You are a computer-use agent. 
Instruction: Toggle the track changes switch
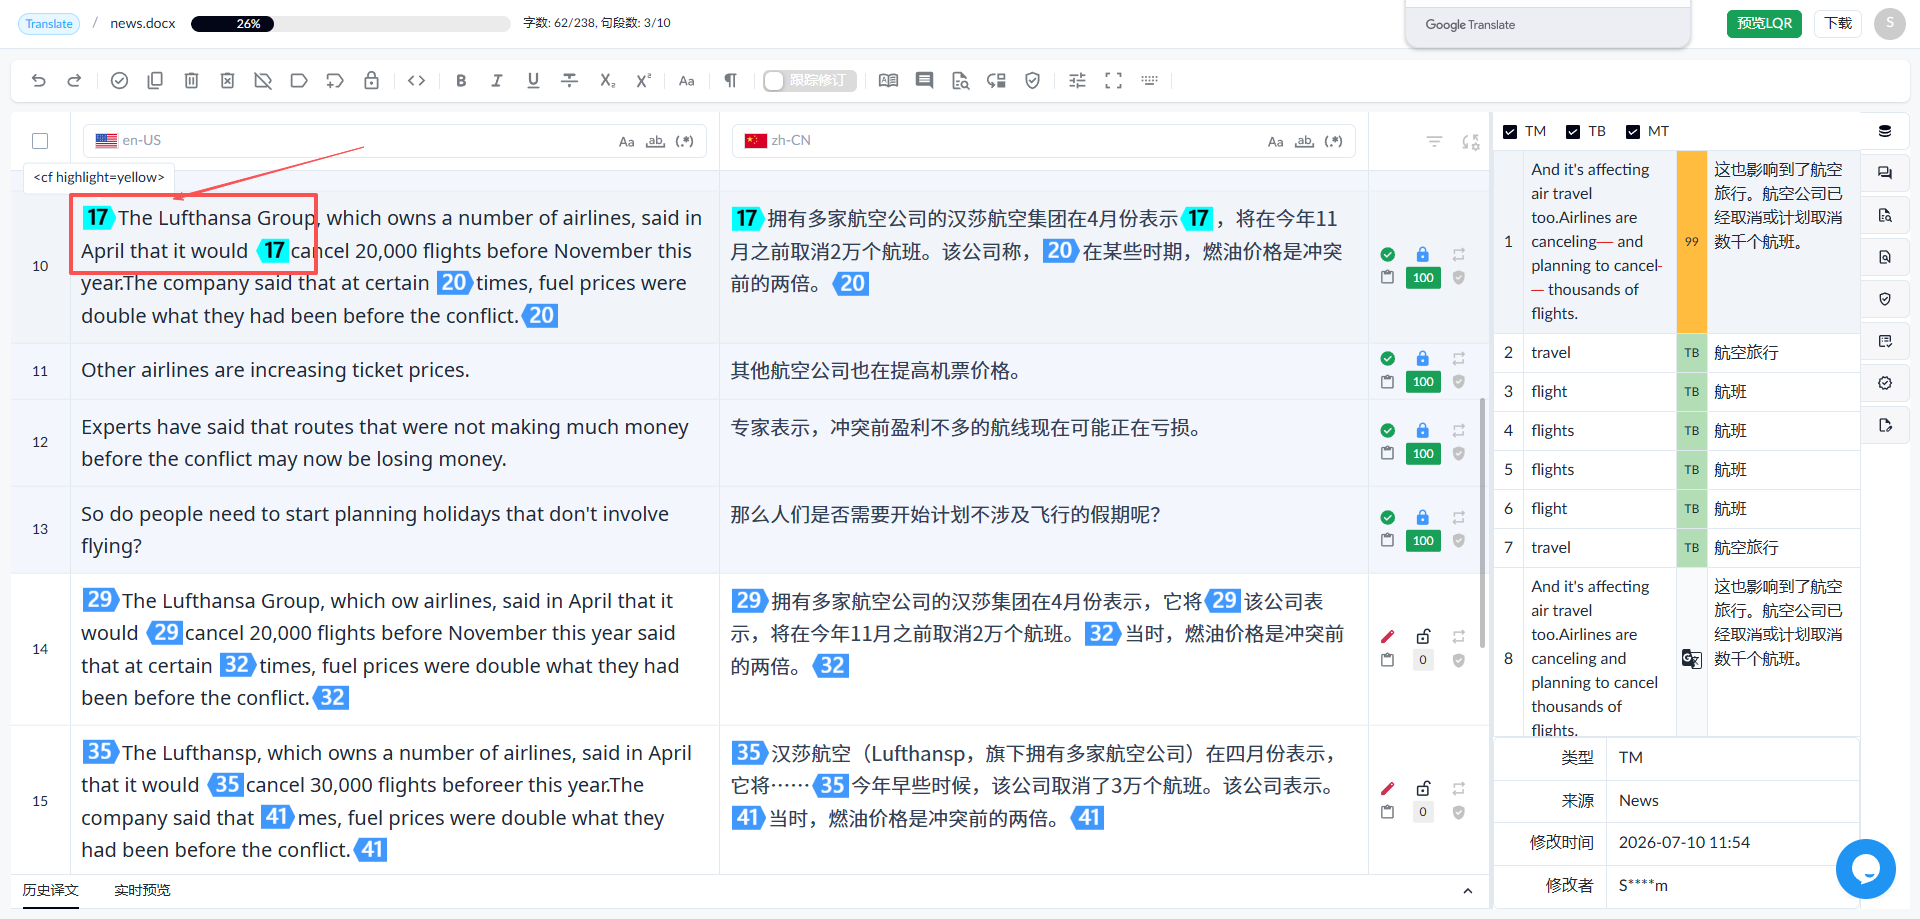(x=809, y=81)
